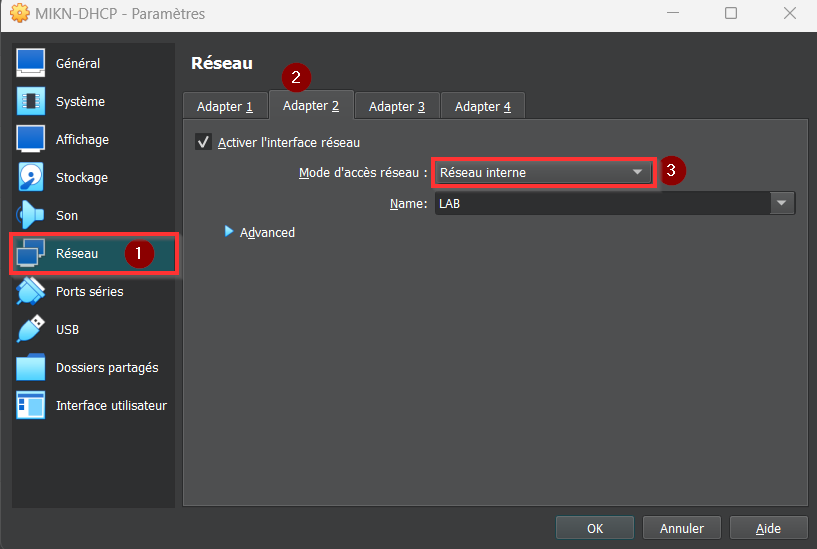Open the Général settings icon
817x549 pixels.
tap(31, 63)
